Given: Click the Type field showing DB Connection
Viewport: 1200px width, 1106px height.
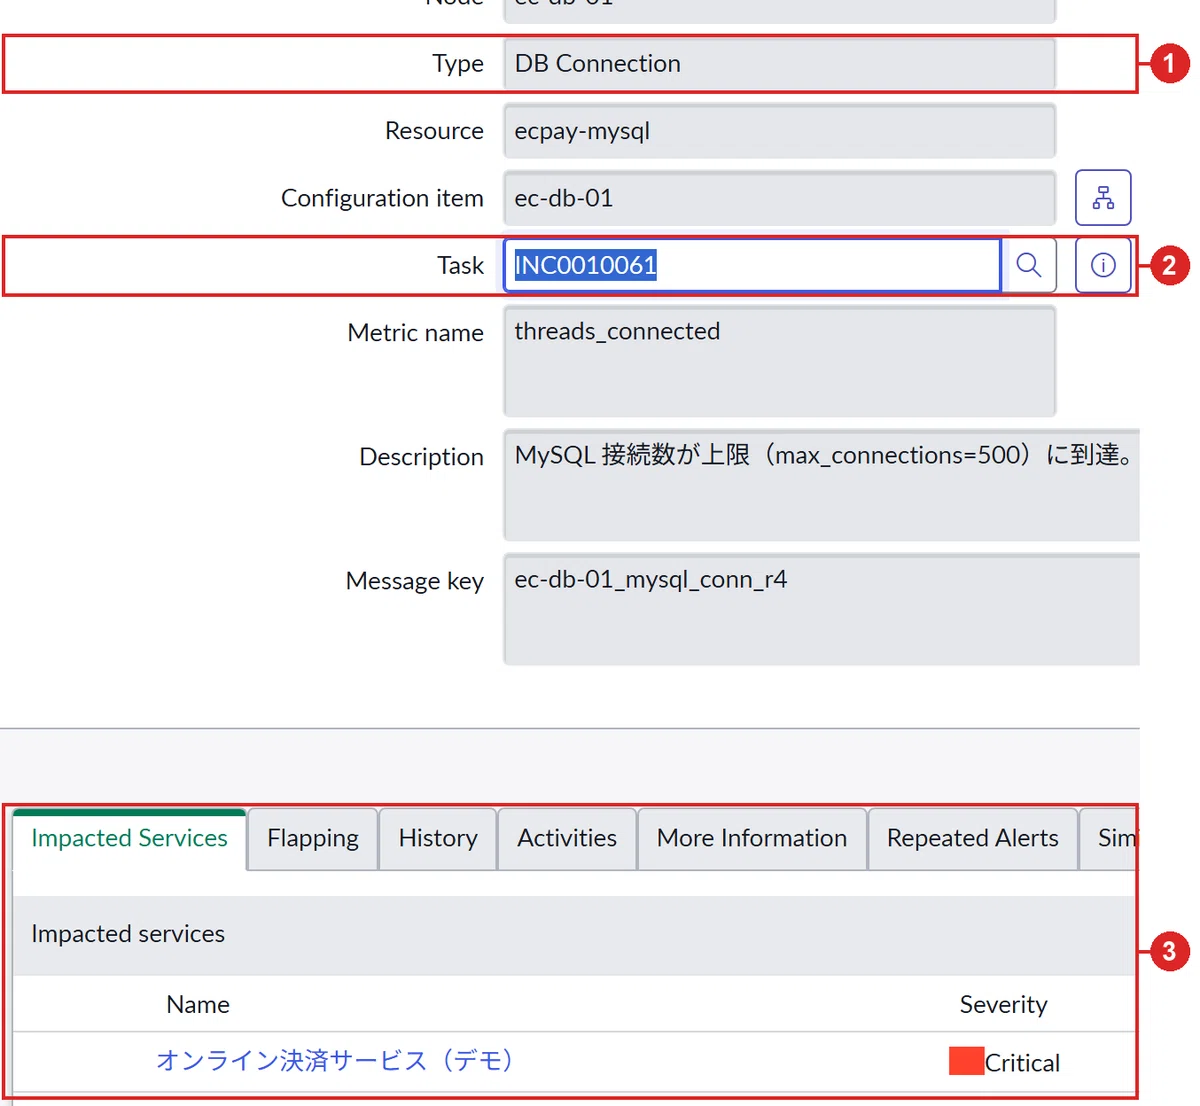Looking at the screenshot, I should (780, 64).
